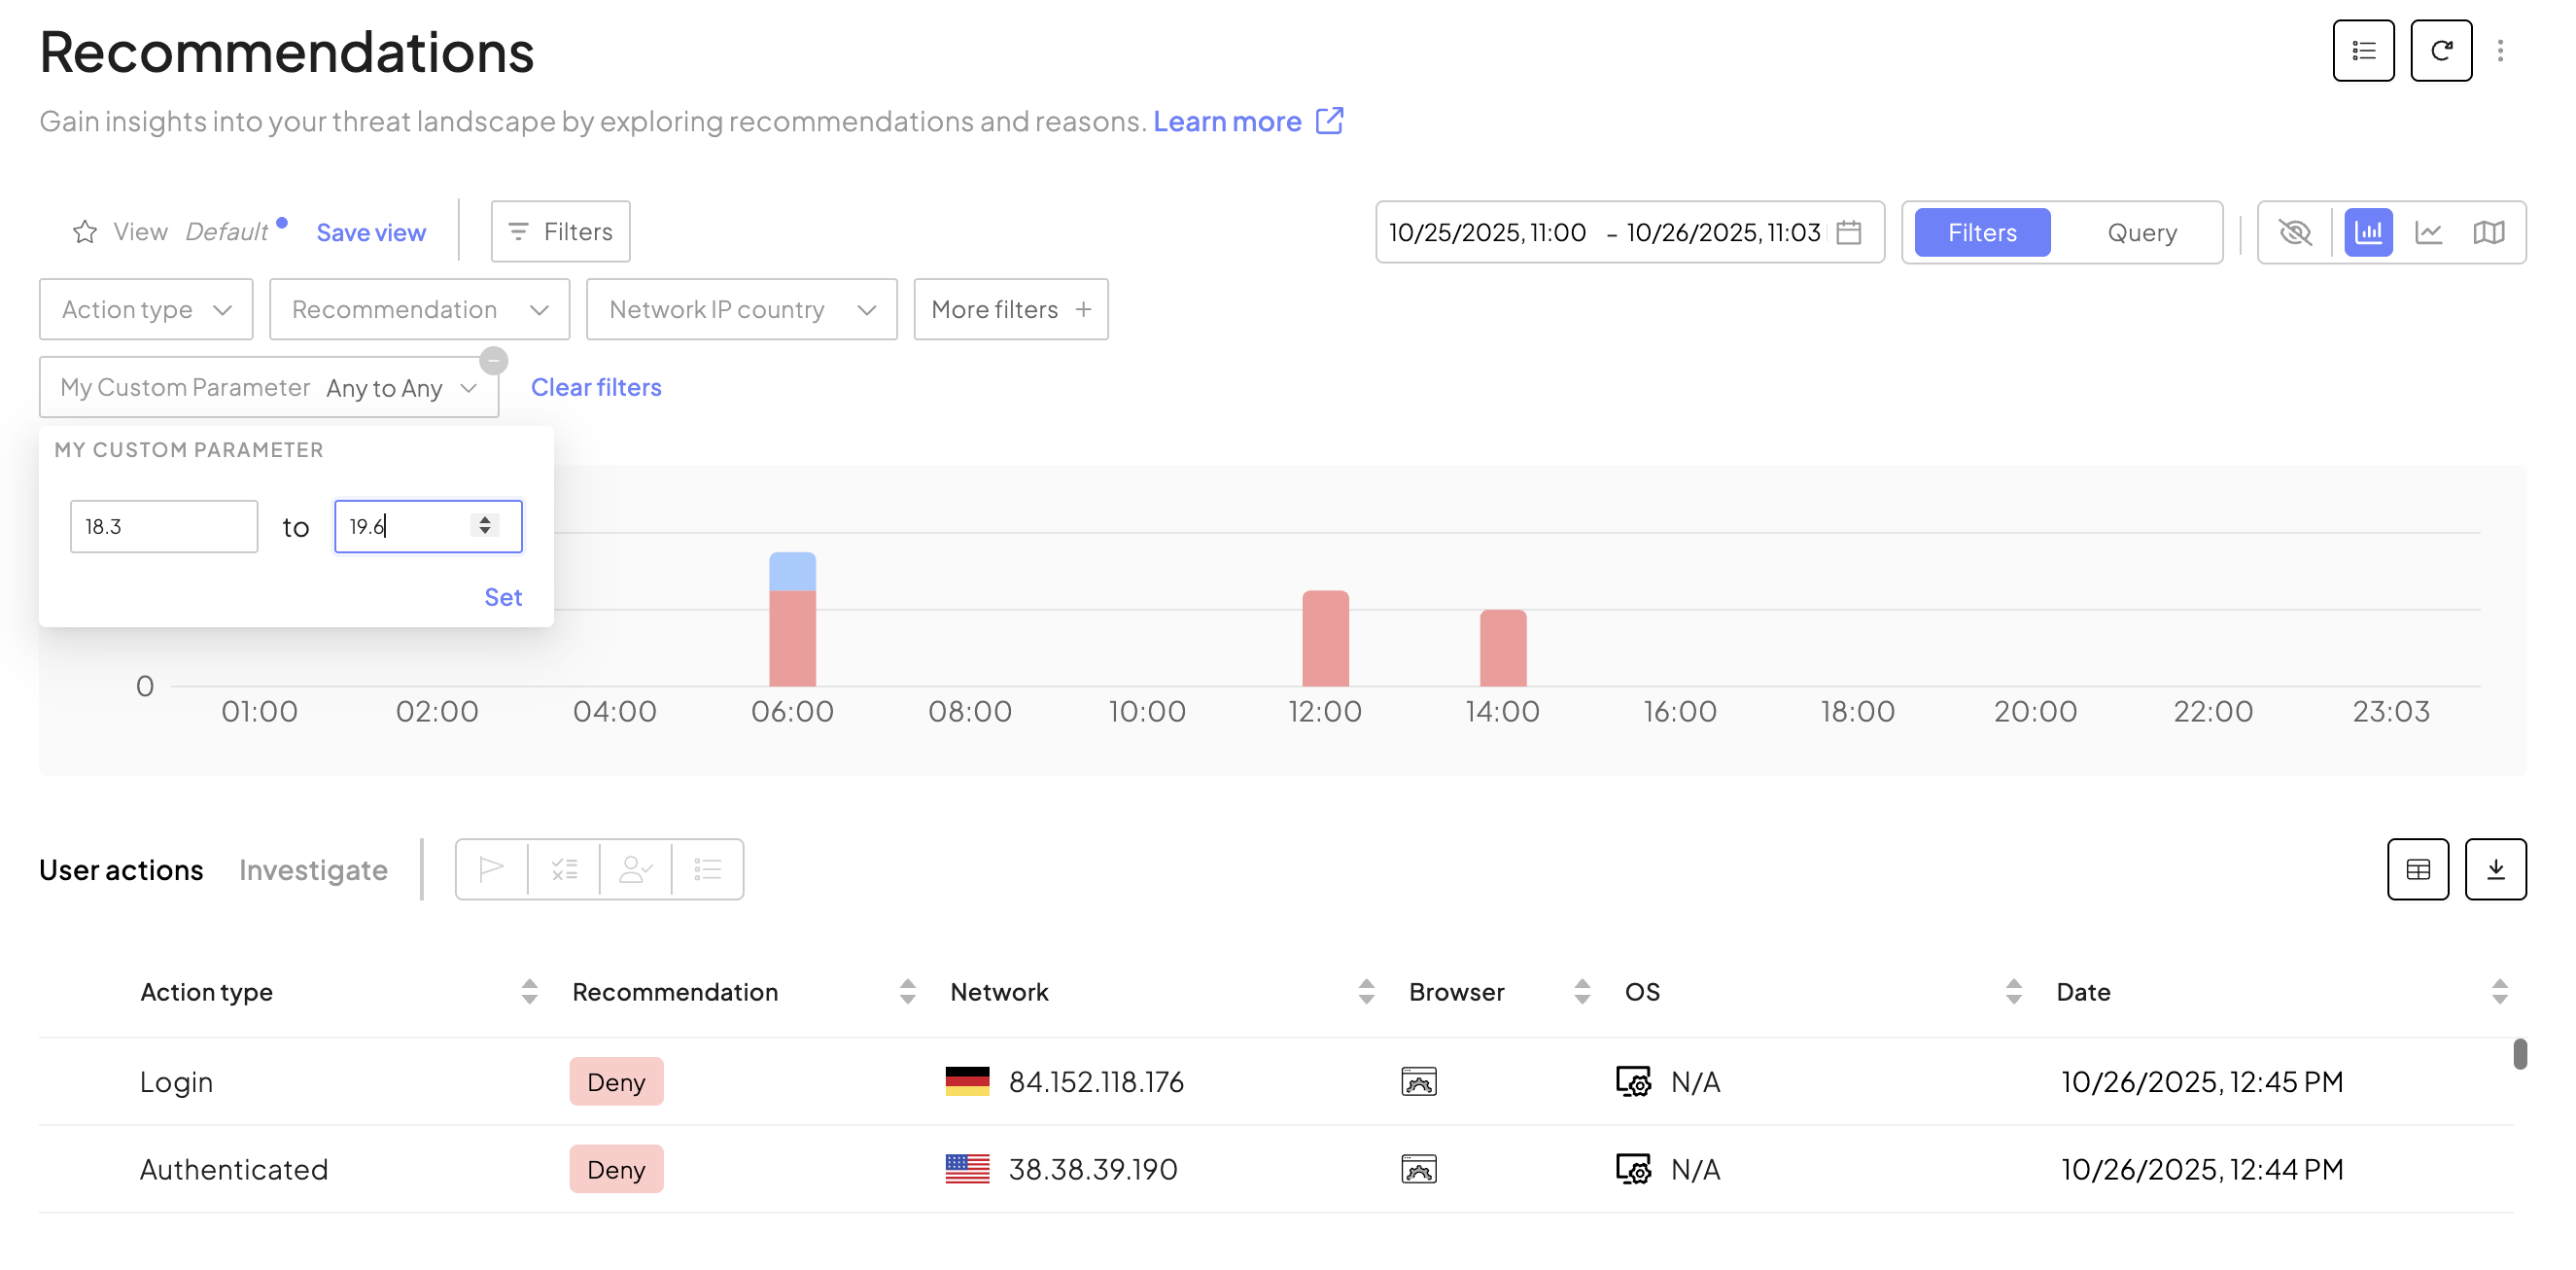Image resolution: width=2576 pixels, height=1270 pixels.
Task: Expand the Action type filter dropdown
Action: 146,309
